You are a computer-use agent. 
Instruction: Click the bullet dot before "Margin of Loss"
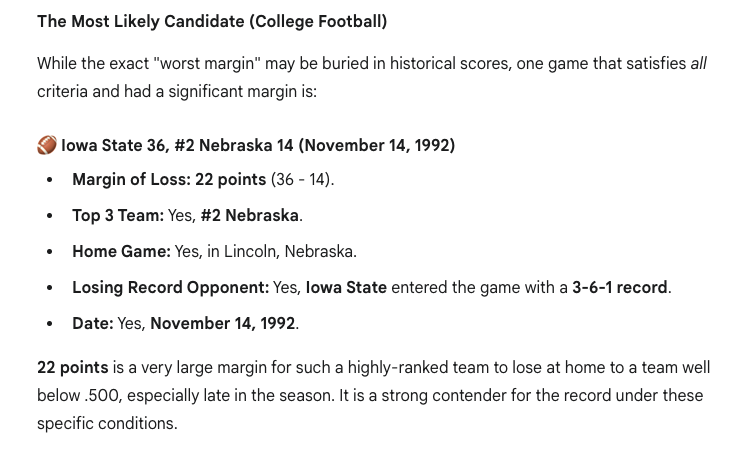coord(50,181)
